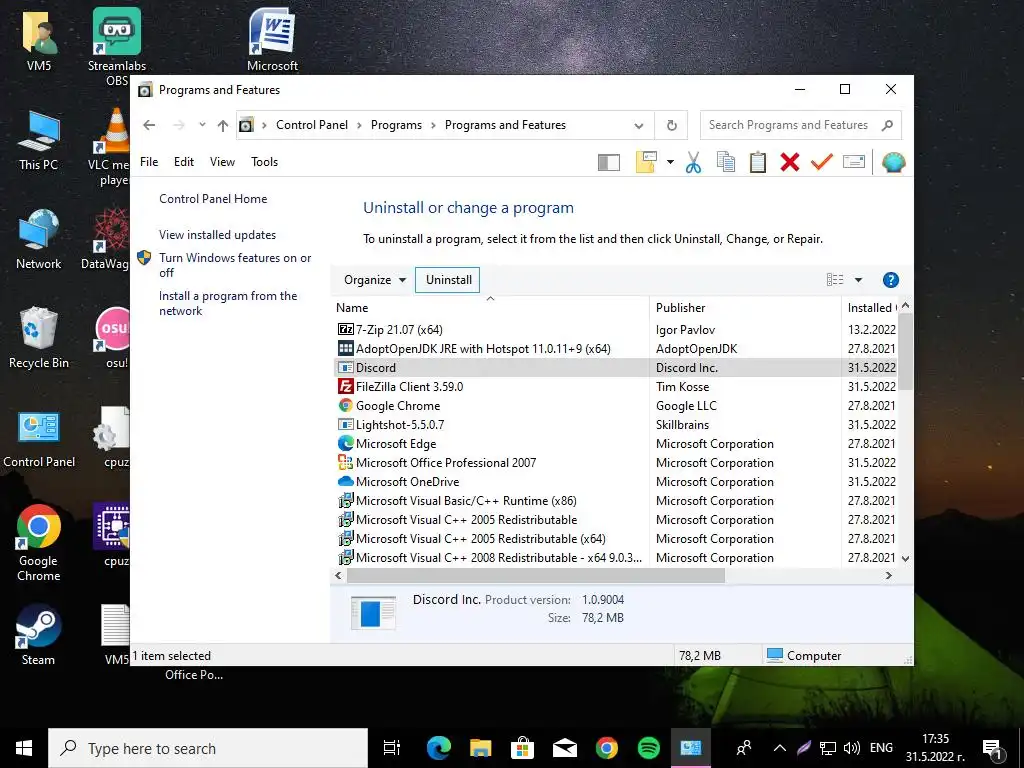Open the View menu
This screenshot has width=1024, height=768.
tap(222, 162)
